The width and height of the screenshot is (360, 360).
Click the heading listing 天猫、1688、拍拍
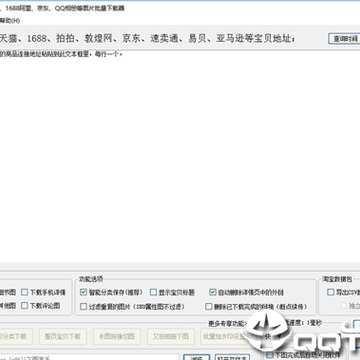pos(147,39)
